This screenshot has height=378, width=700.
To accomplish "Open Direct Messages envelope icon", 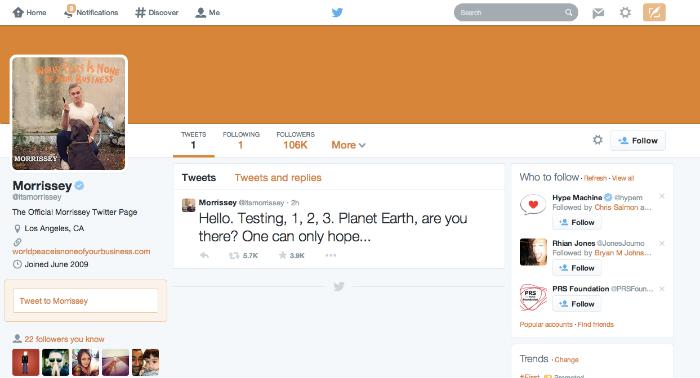I will coord(598,13).
